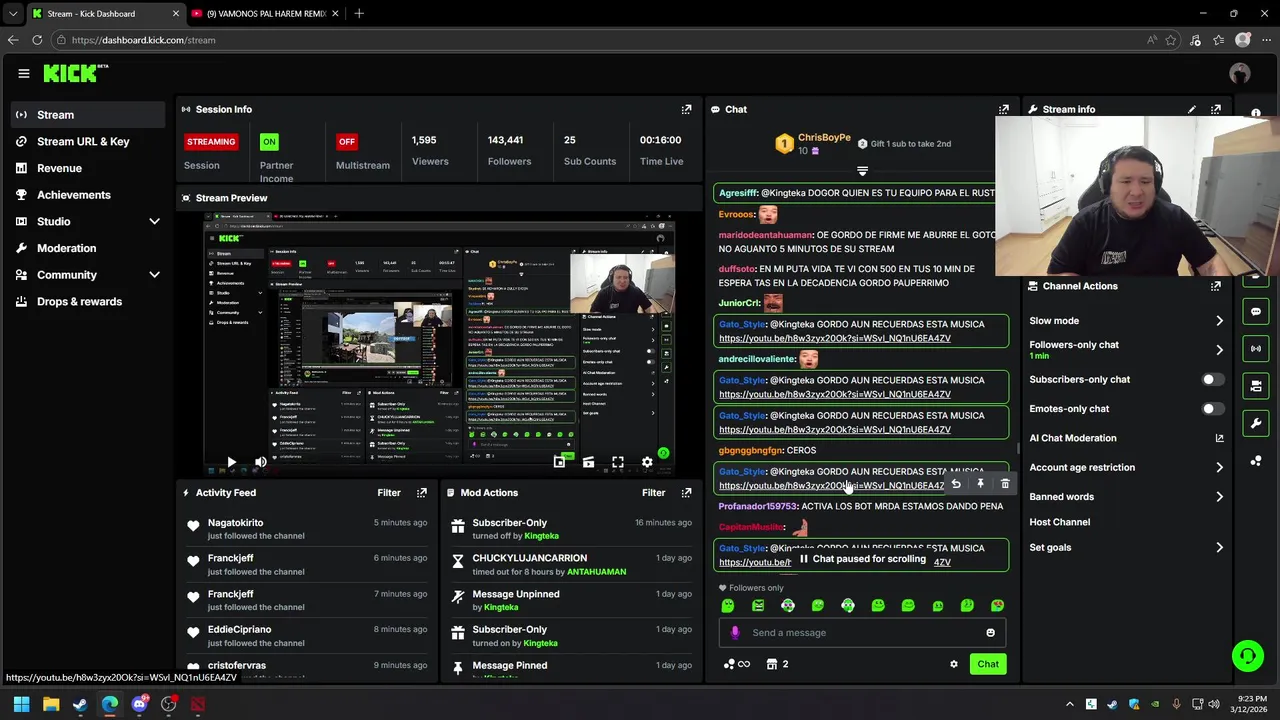Click the purple microphone icon in chat input
The image size is (1280, 720).
tap(735, 633)
